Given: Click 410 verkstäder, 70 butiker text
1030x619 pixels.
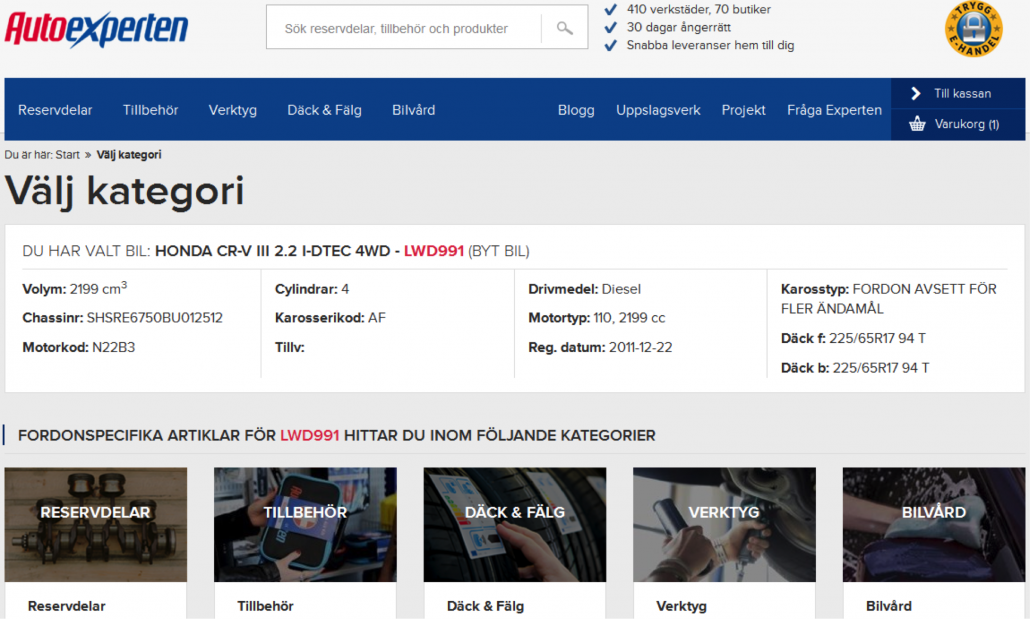Looking at the screenshot, I should 699,9.
